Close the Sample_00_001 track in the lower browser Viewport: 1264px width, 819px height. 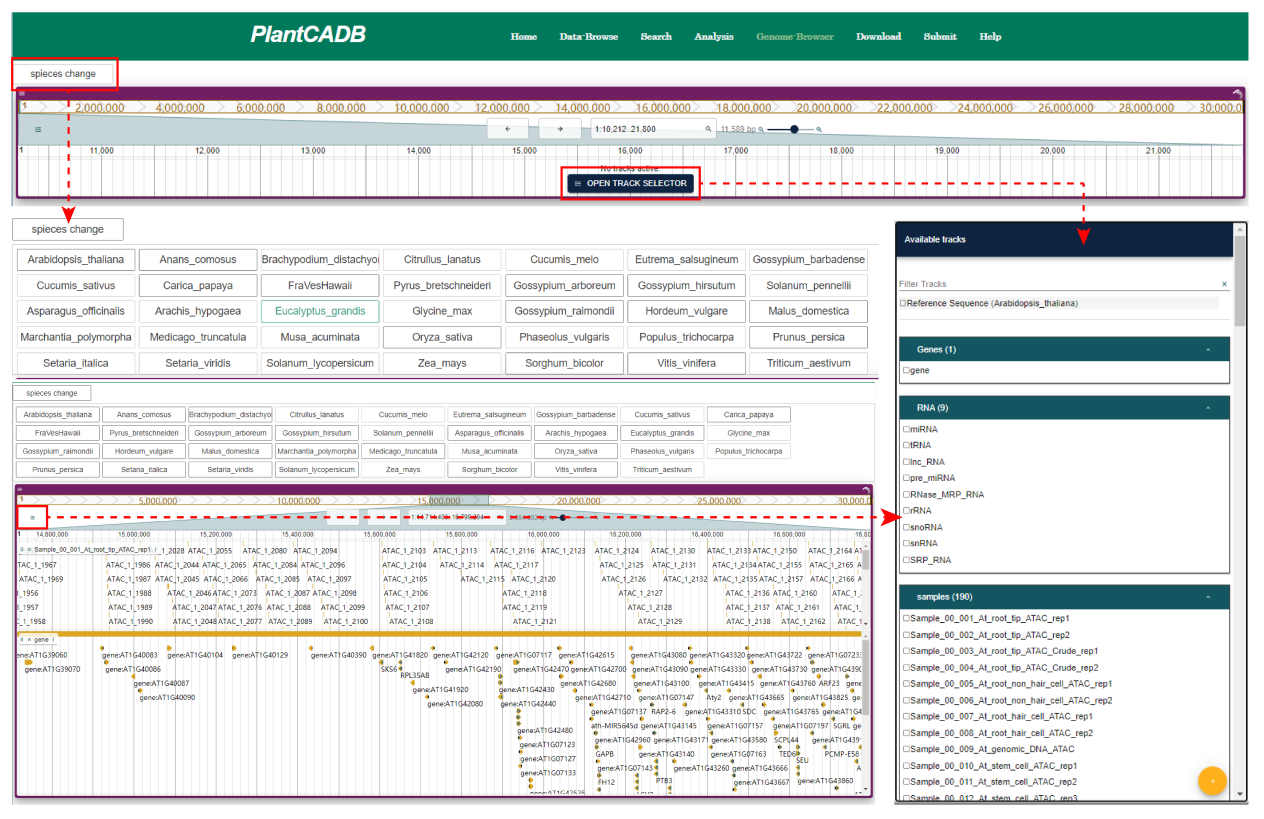[29, 550]
